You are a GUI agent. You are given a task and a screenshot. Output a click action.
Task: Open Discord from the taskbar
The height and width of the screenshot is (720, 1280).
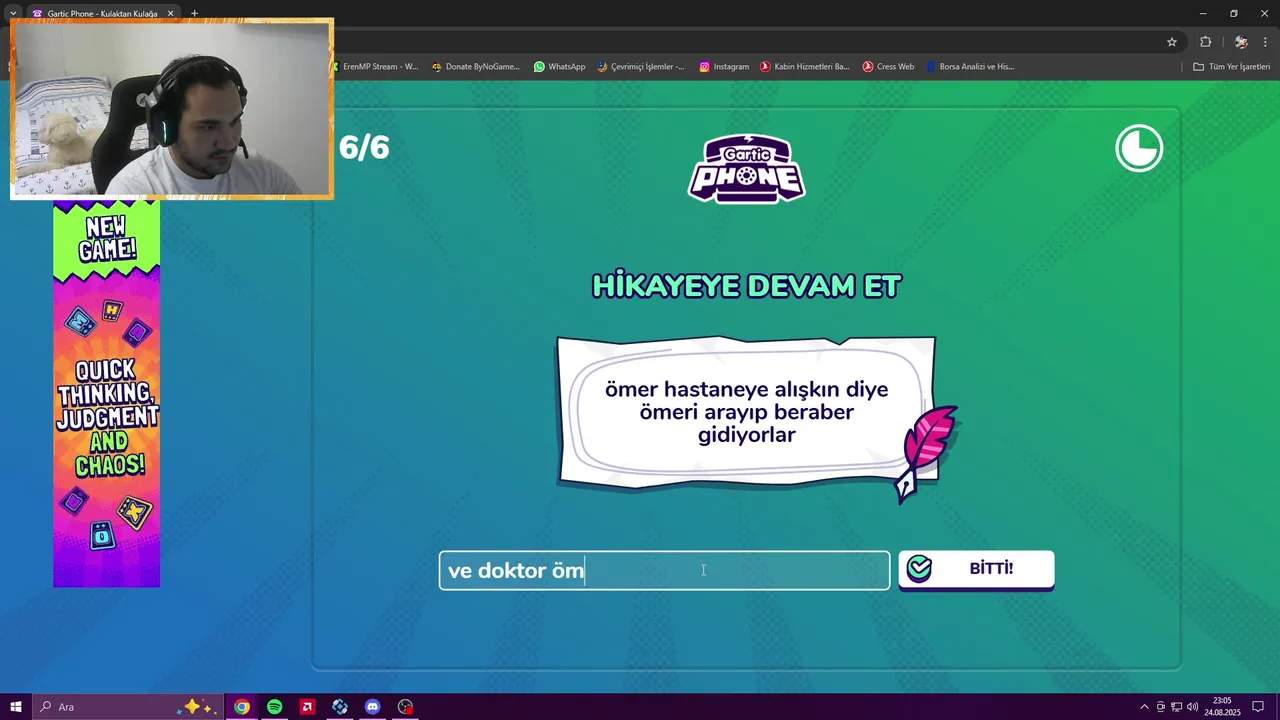pyautogui.click(x=373, y=707)
